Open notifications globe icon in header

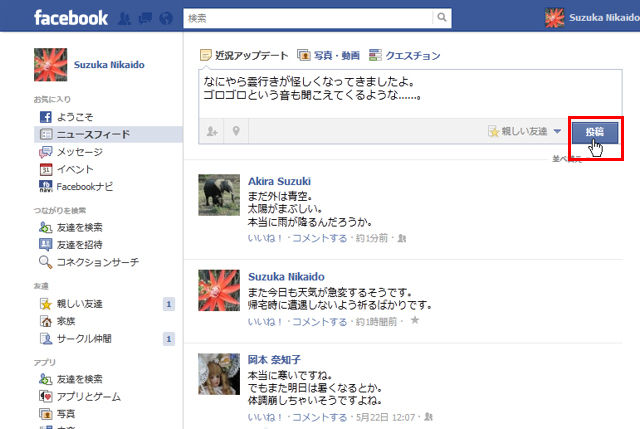(x=166, y=18)
